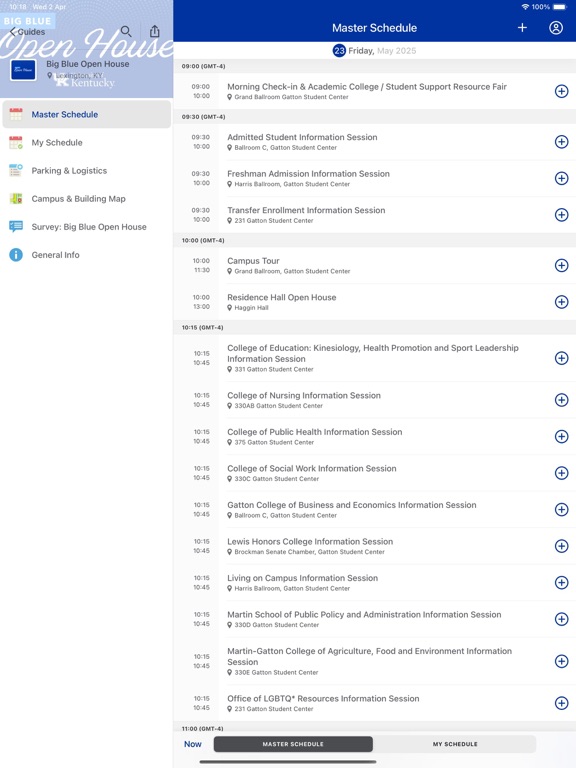The image size is (576, 768).
Task: Open College of Social Work Information Session details
Action: coord(375,473)
